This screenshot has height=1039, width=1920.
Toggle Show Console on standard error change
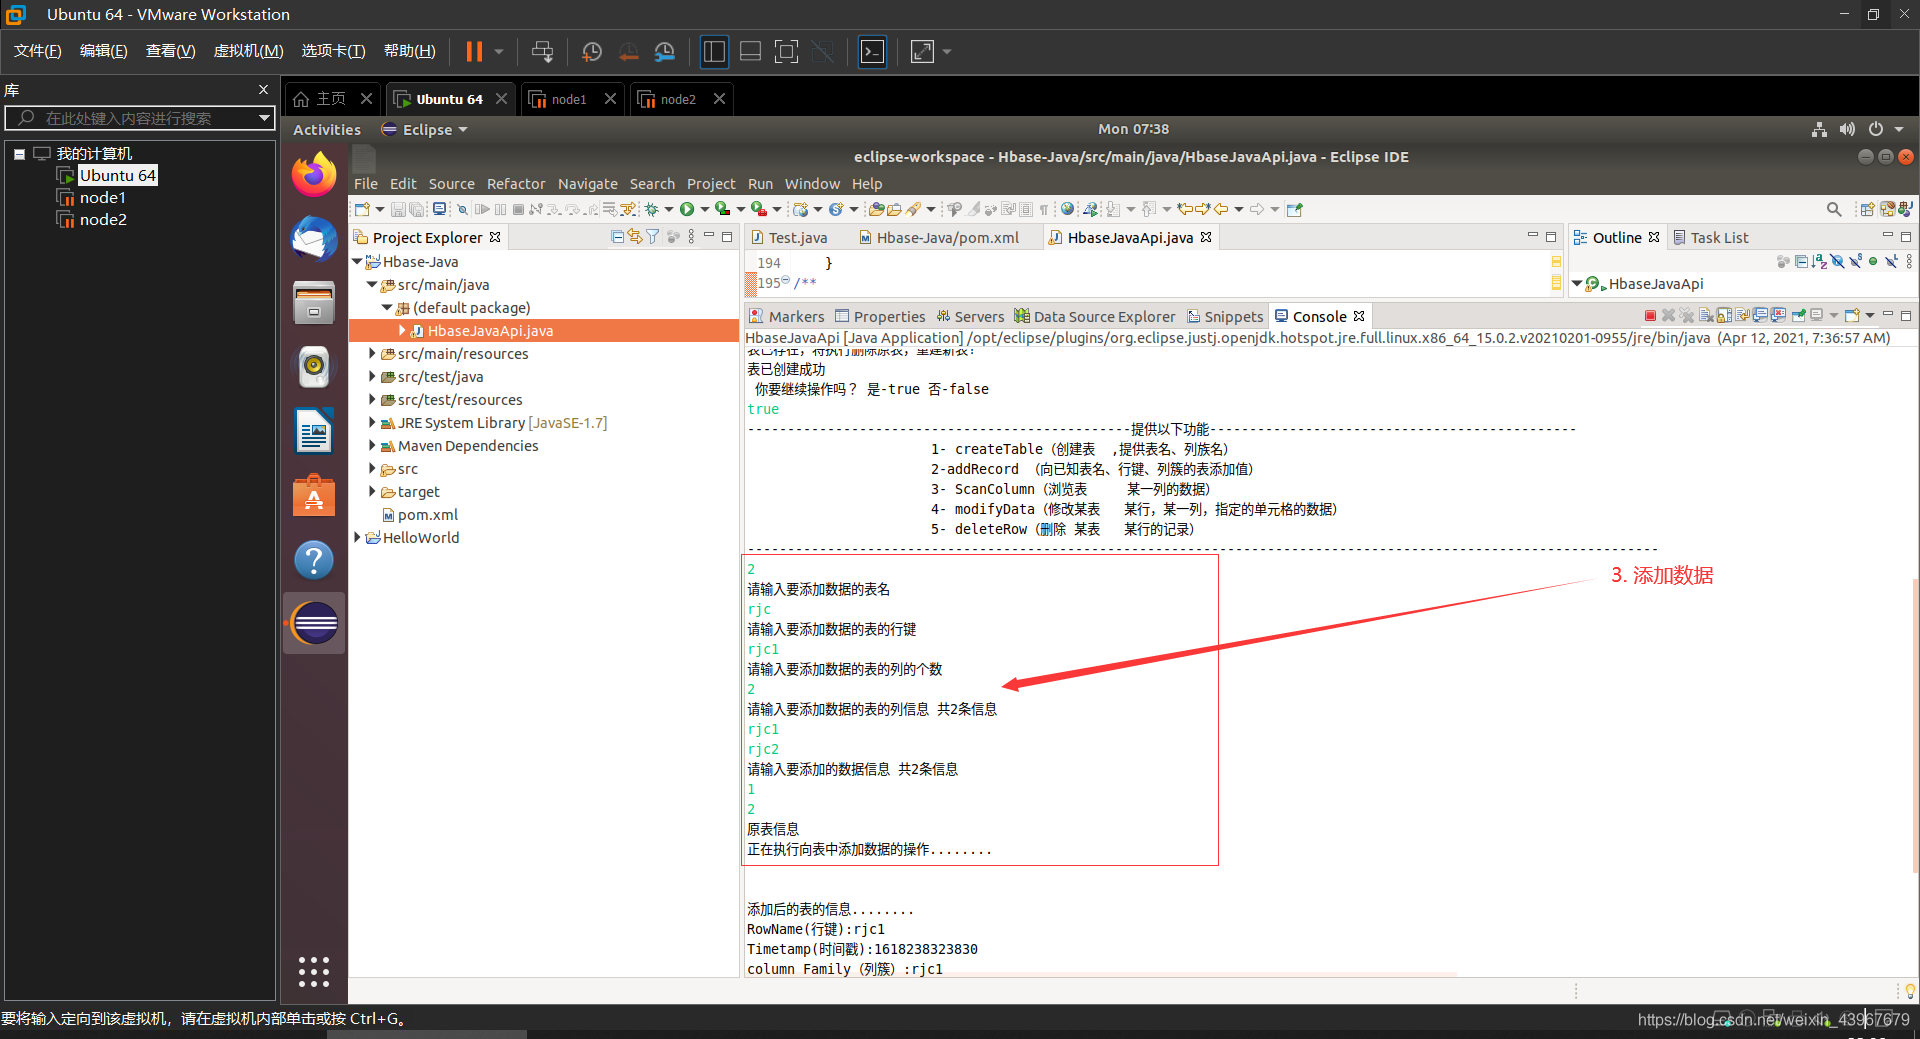point(1778,316)
